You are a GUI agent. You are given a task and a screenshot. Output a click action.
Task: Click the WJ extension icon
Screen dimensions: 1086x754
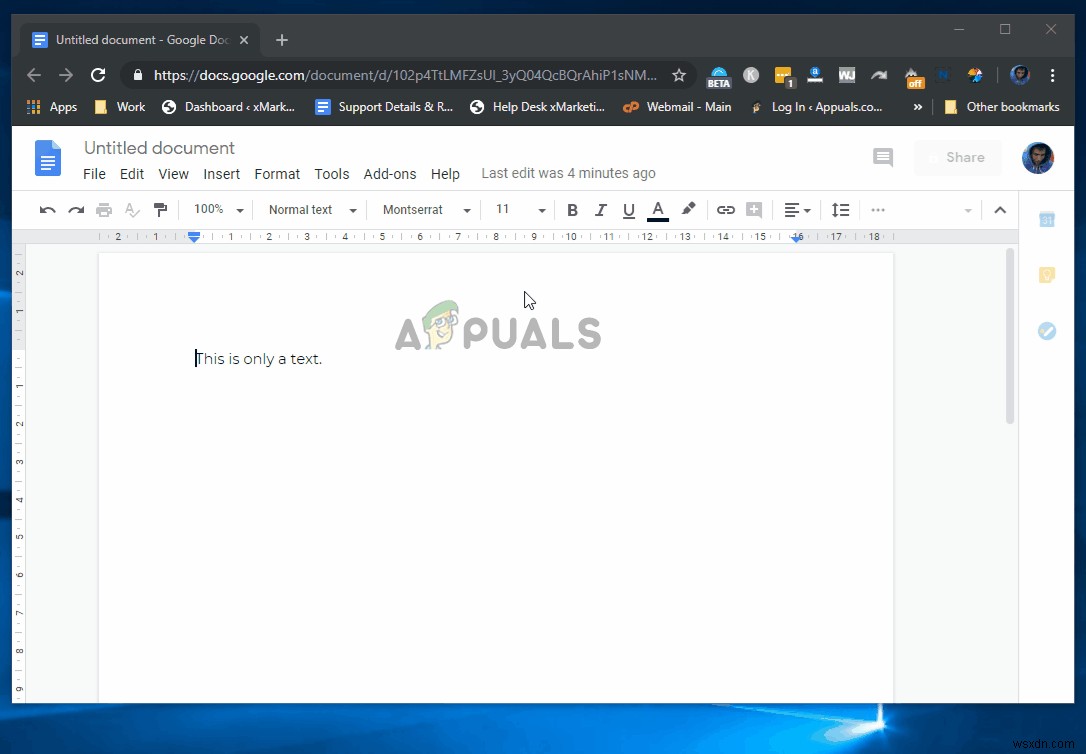coord(846,75)
